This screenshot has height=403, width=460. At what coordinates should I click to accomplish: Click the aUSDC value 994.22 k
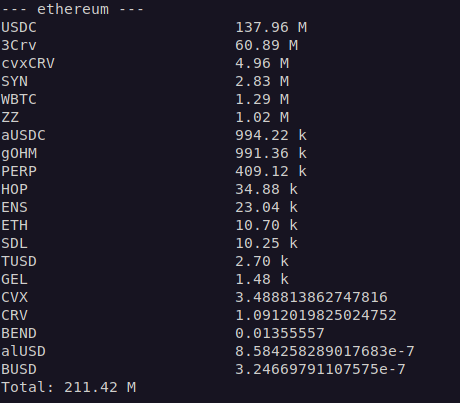tap(271, 135)
